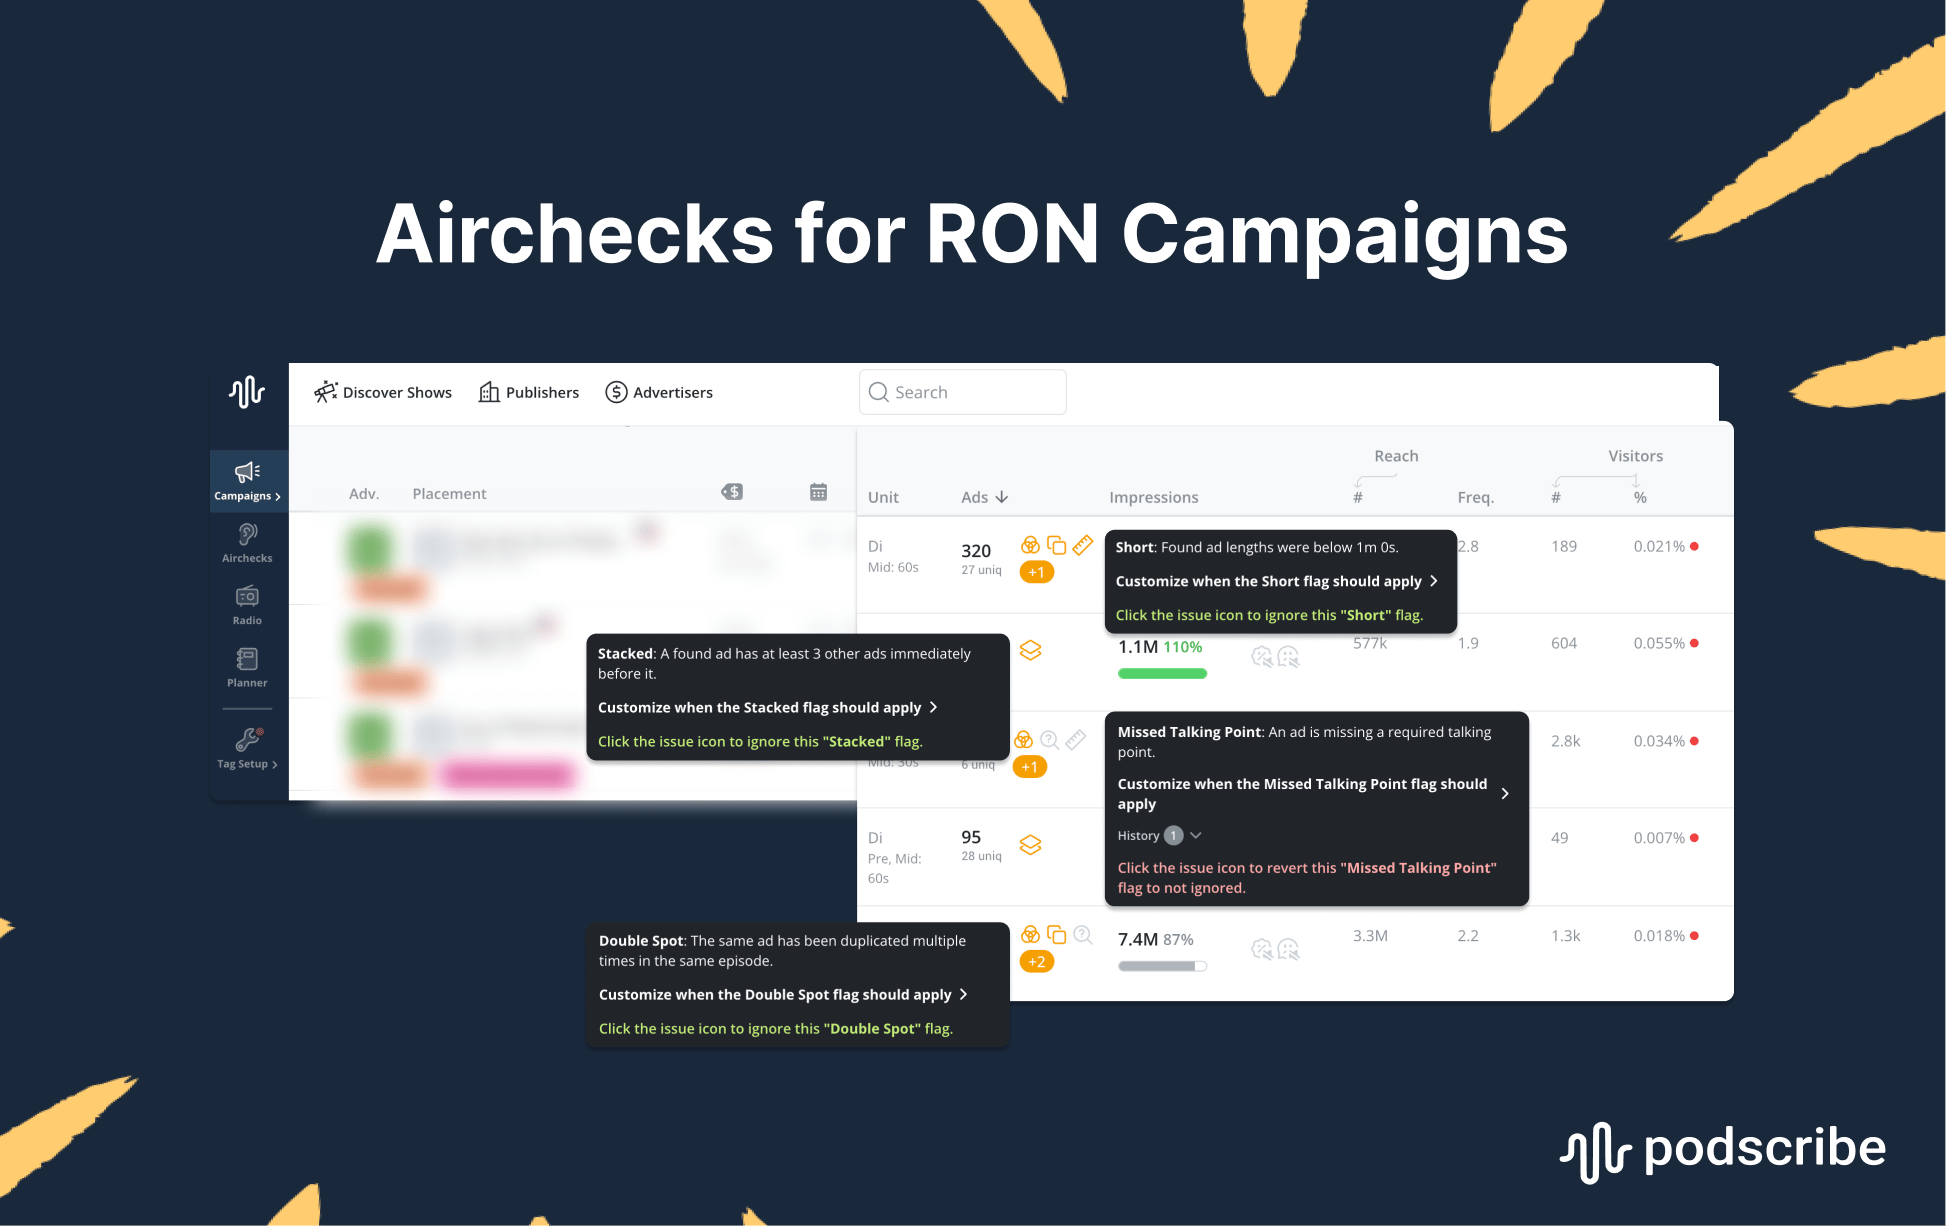
Task: Toggle the Double Spot issue icon in first row
Action: pyautogui.click(x=1056, y=545)
